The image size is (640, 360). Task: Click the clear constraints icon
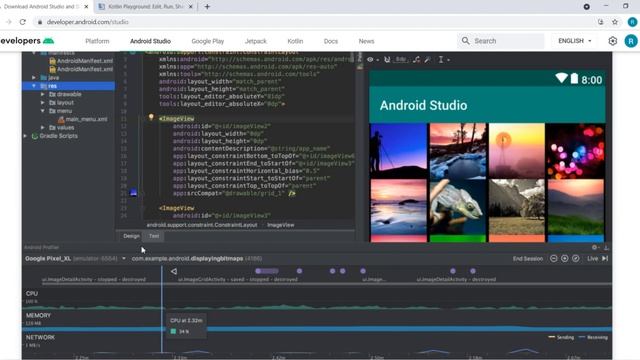(416, 60)
